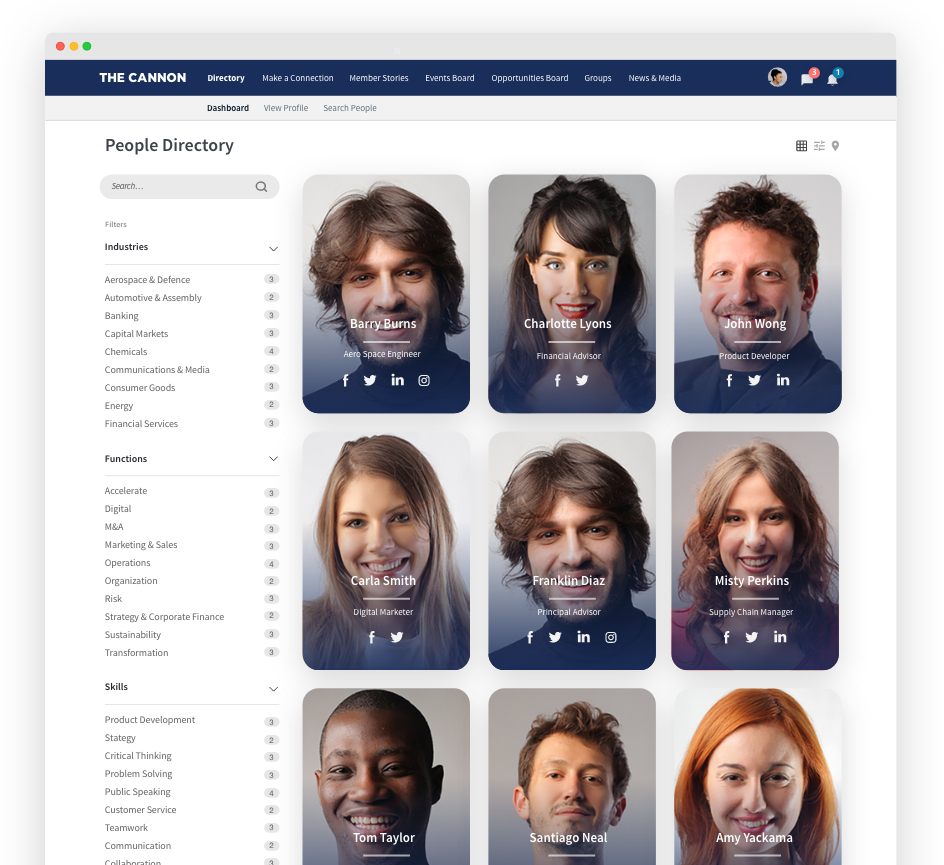
Task: Open Misty Perkins' Twitter icon
Action: pos(751,637)
